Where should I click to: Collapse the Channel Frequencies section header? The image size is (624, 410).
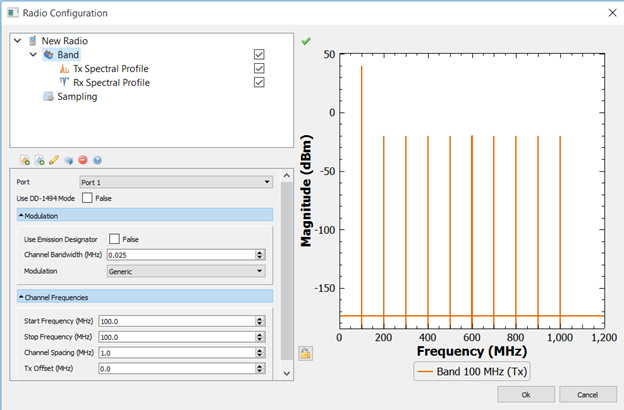[145, 297]
